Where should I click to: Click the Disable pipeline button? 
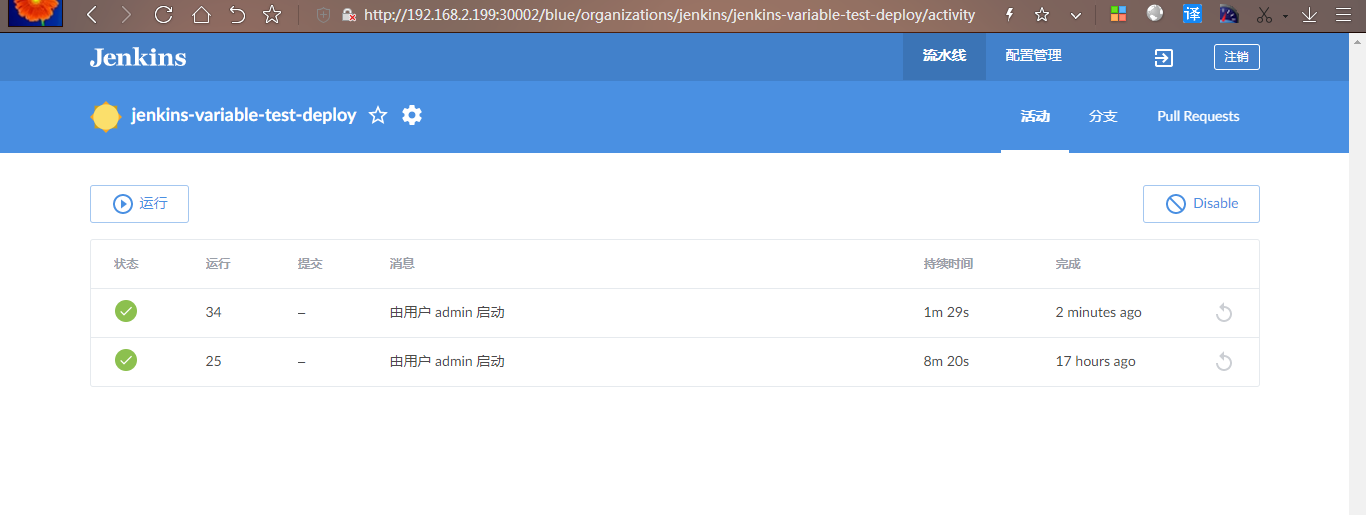point(1201,204)
